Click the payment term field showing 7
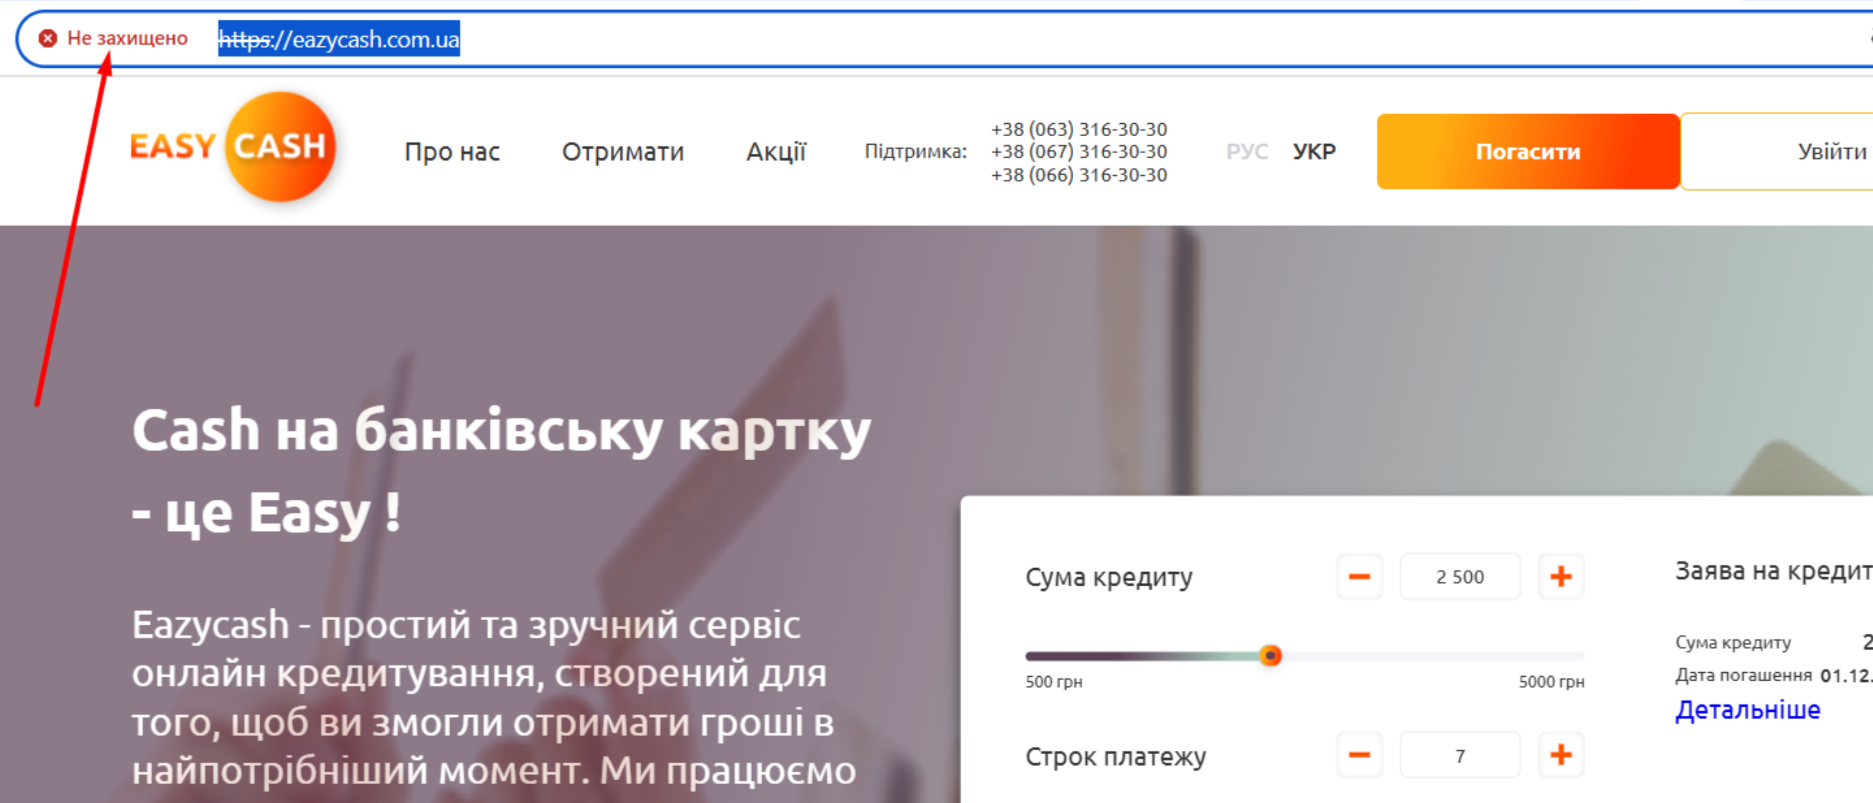This screenshot has width=1873, height=803. 1460,755
